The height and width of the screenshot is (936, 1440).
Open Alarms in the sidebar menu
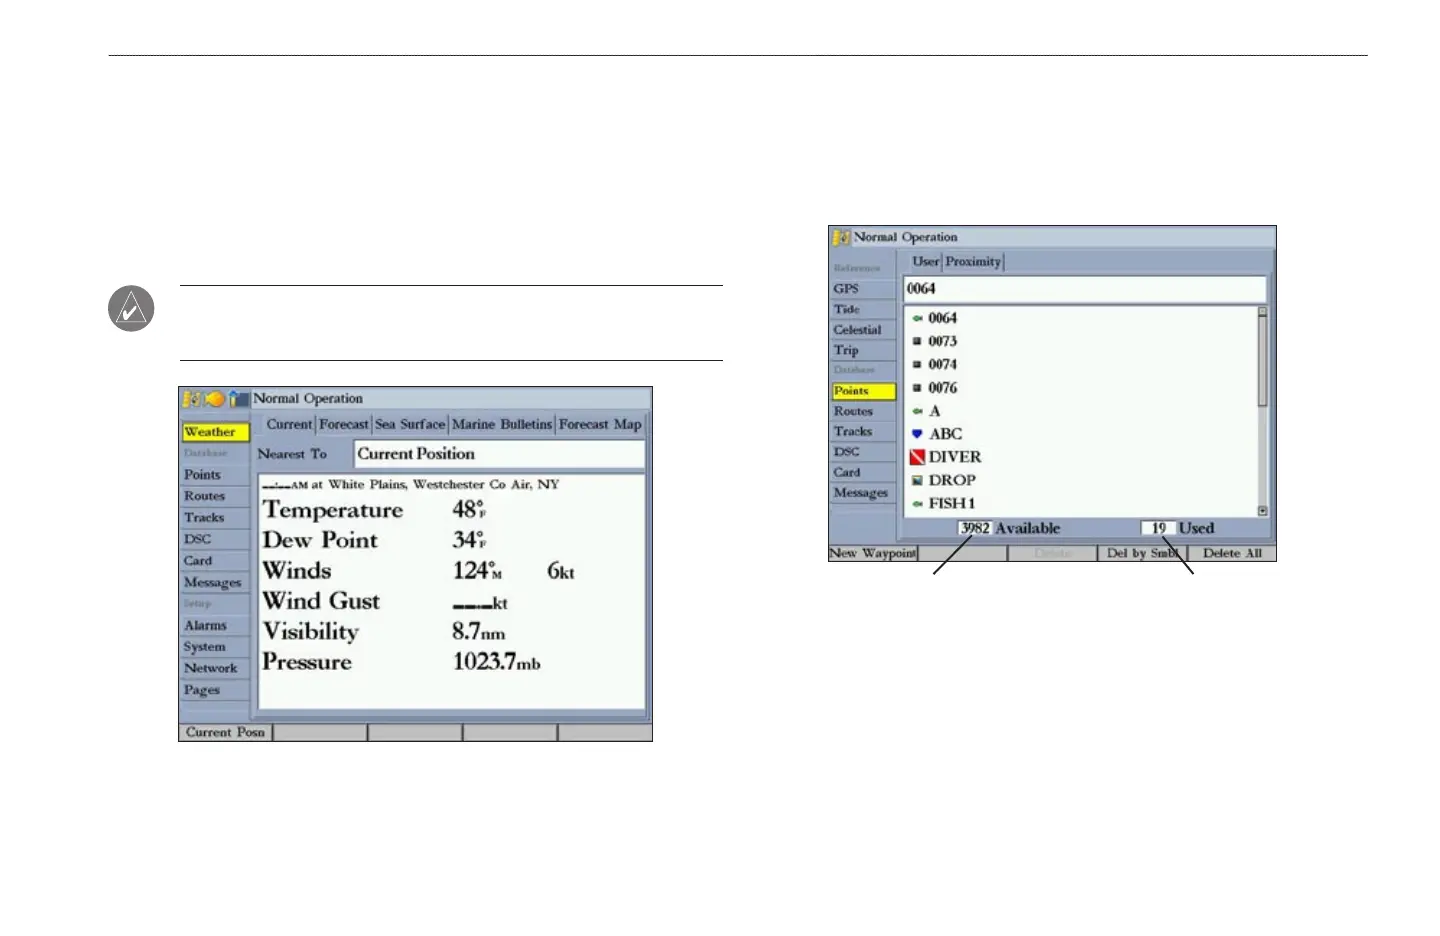pyautogui.click(x=215, y=625)
